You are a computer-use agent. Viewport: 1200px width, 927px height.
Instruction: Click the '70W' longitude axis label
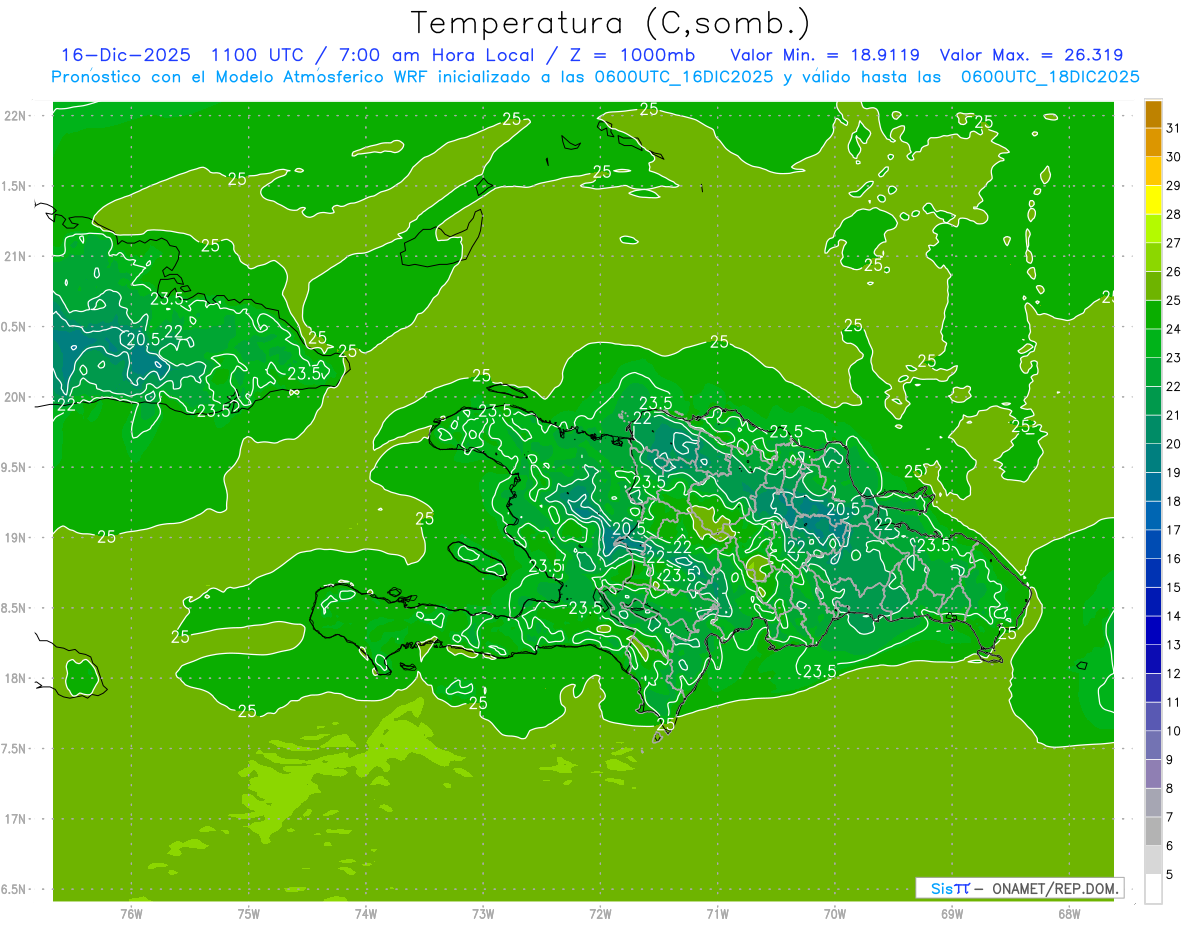[835, 913]
